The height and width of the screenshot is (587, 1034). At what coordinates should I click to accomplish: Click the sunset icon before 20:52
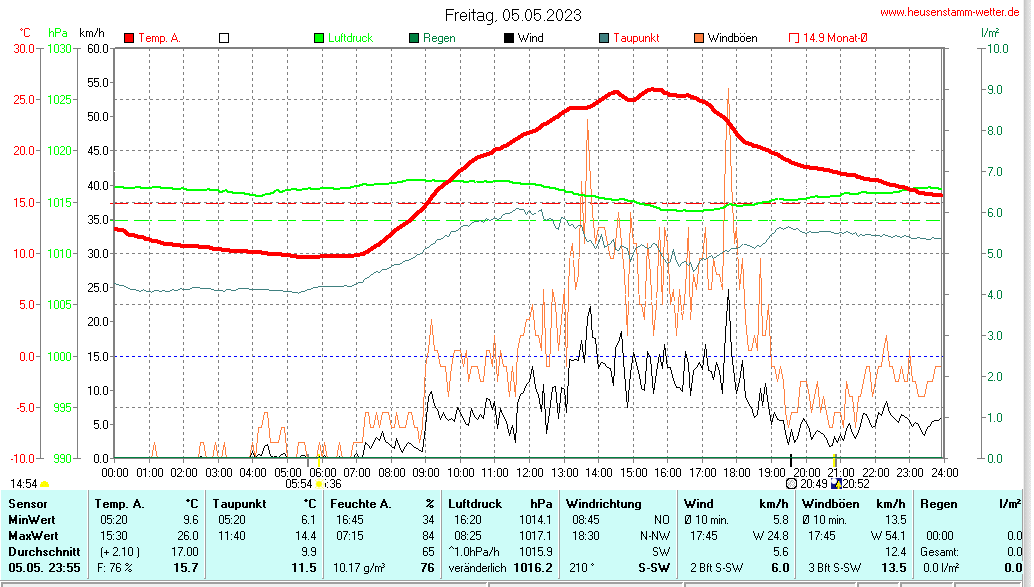click(x=836, y=483)
